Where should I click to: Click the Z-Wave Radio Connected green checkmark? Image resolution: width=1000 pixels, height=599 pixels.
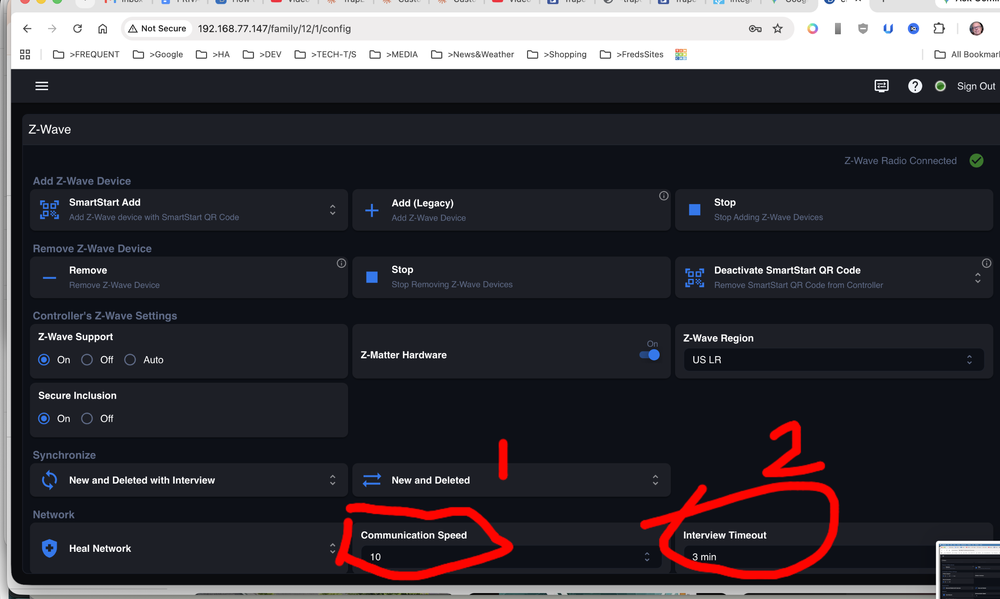click(976, 161)
